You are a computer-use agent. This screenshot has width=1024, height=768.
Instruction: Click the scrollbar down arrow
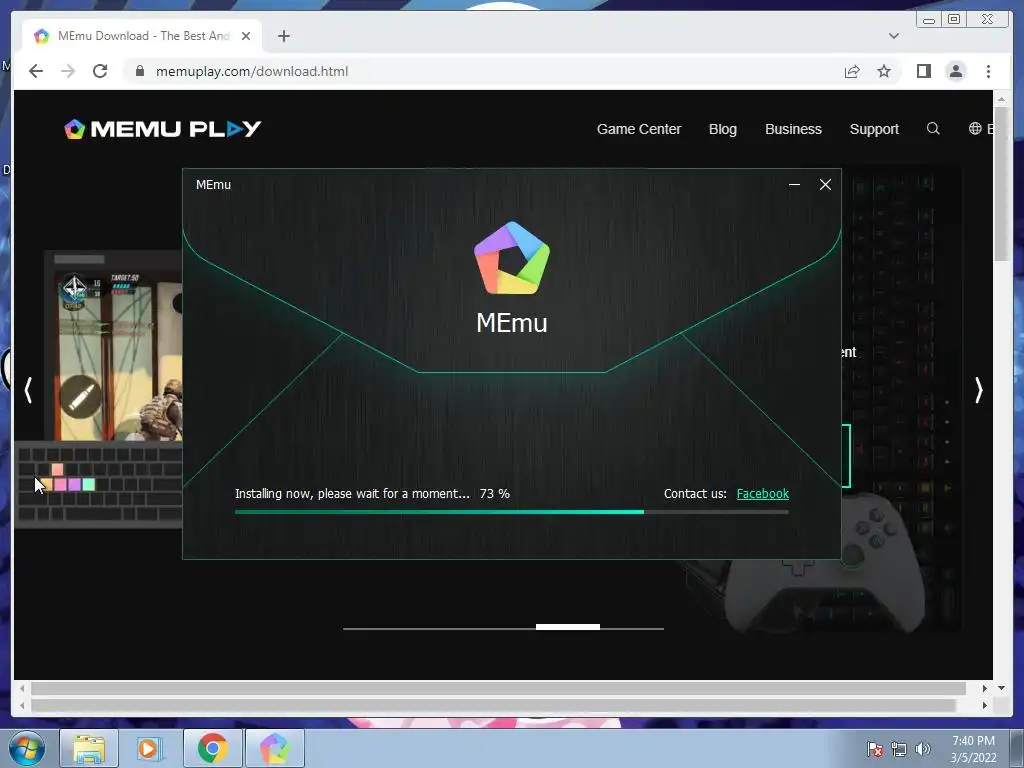click(x=1001, y=688)
